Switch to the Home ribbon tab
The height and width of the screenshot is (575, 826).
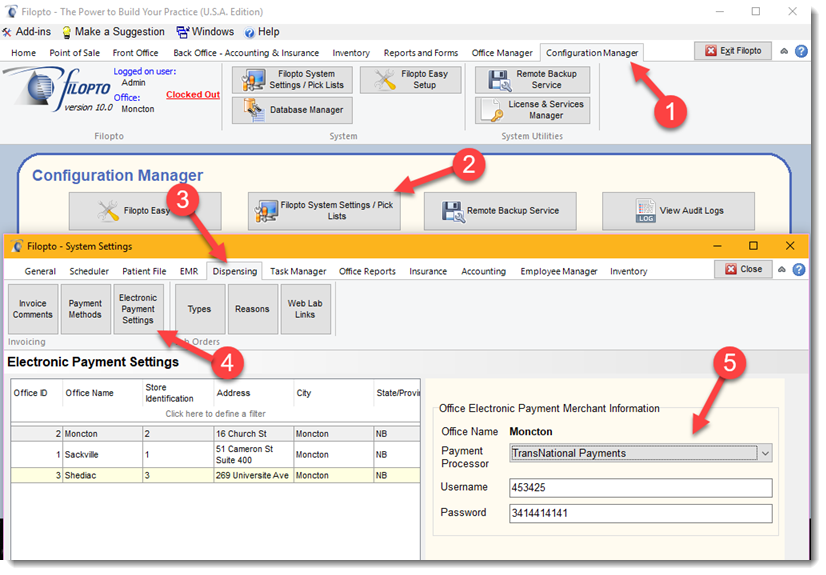click(x=24, y=53)
